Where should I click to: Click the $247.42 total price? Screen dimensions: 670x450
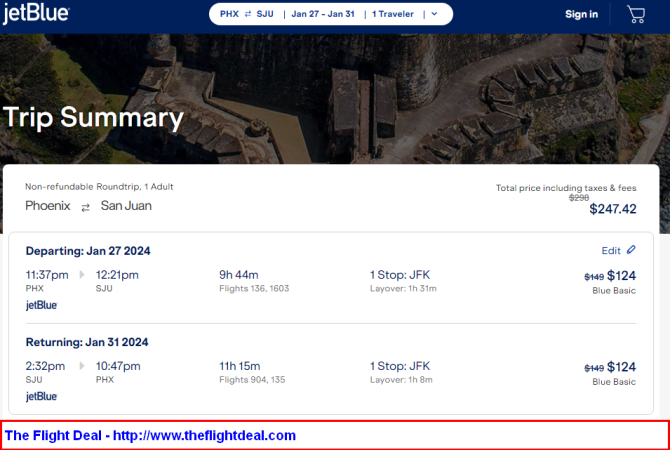[612, 209]
